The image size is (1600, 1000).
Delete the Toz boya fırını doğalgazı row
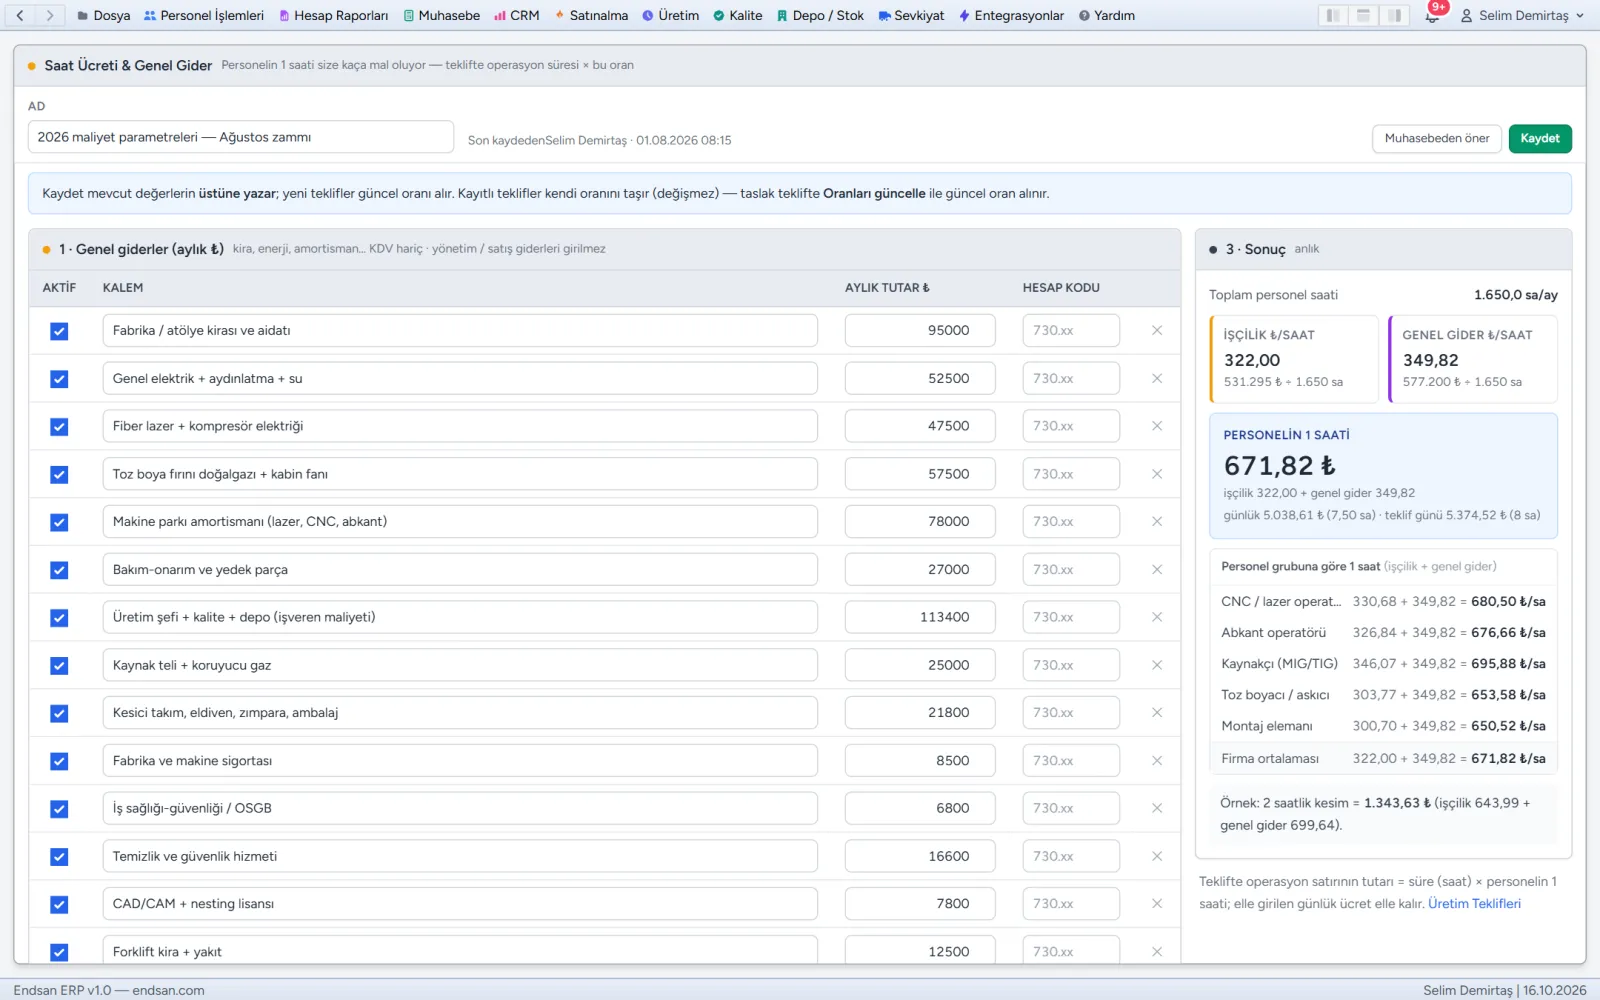coord(1157,474)
